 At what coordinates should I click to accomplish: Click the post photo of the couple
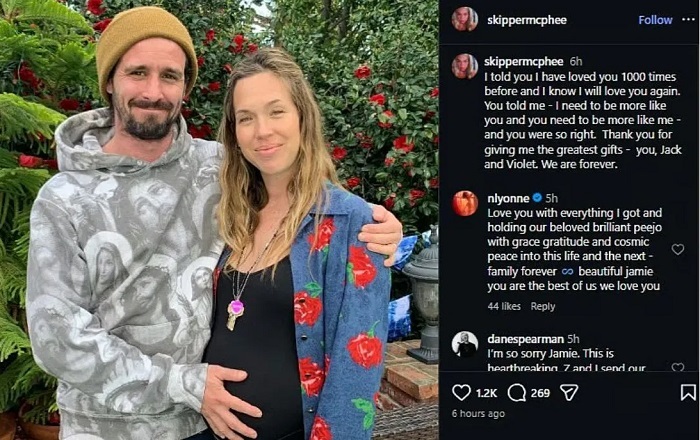coord(220,220)
